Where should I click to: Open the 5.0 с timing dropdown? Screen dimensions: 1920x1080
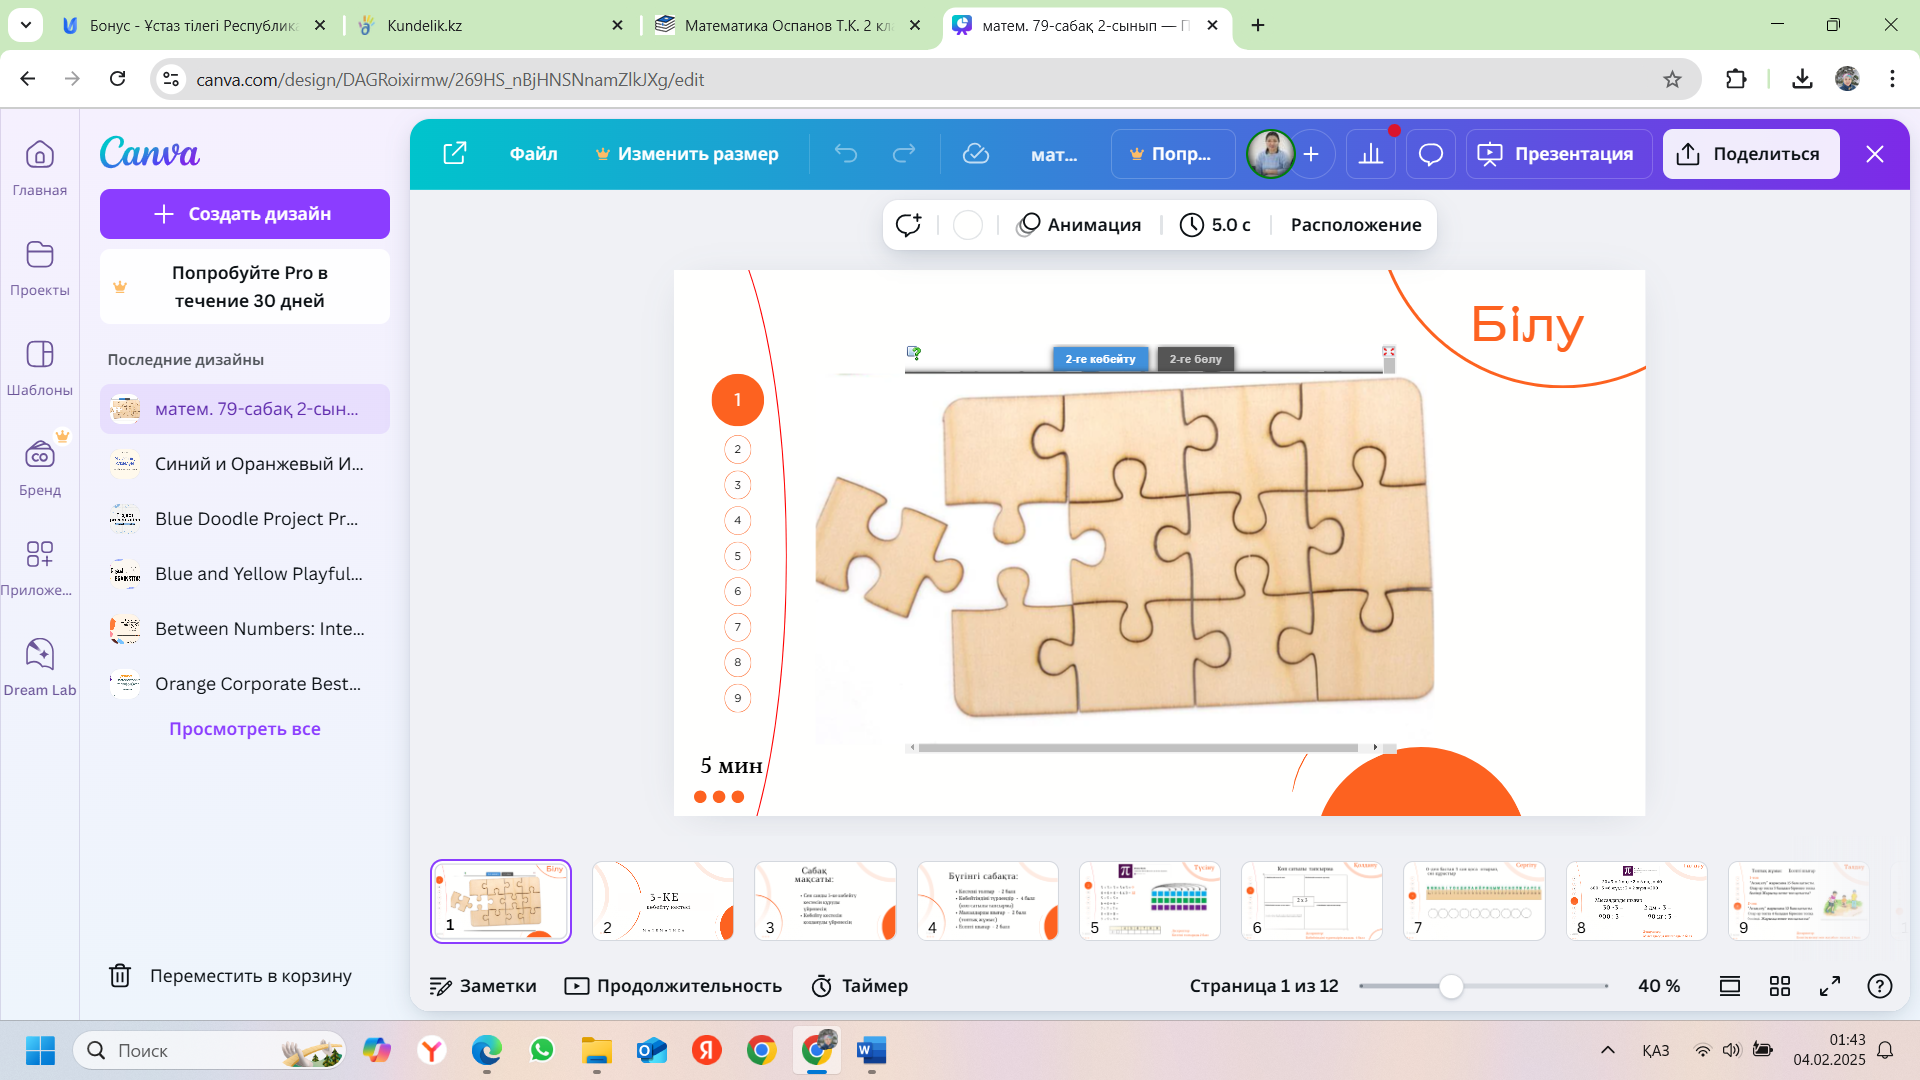click(1215, 225)
